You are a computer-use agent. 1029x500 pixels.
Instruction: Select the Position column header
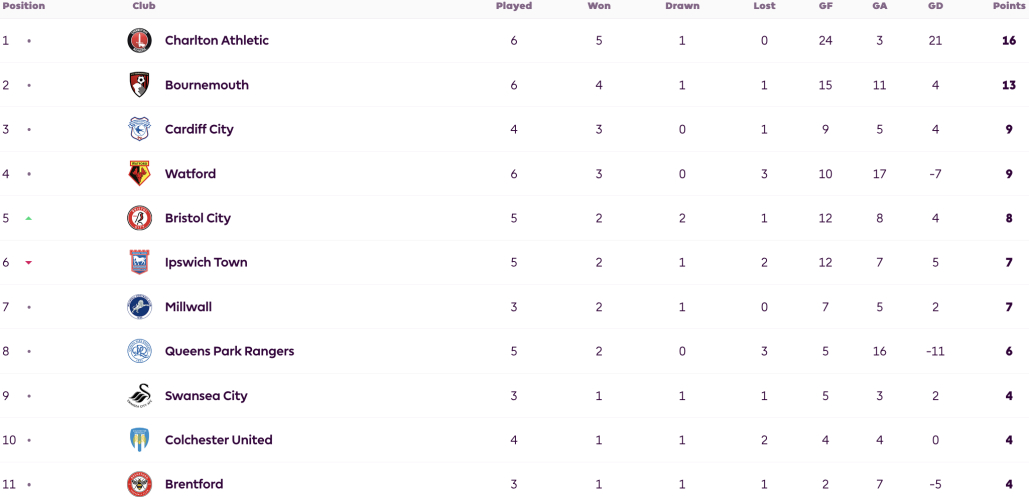pos(22,6)
